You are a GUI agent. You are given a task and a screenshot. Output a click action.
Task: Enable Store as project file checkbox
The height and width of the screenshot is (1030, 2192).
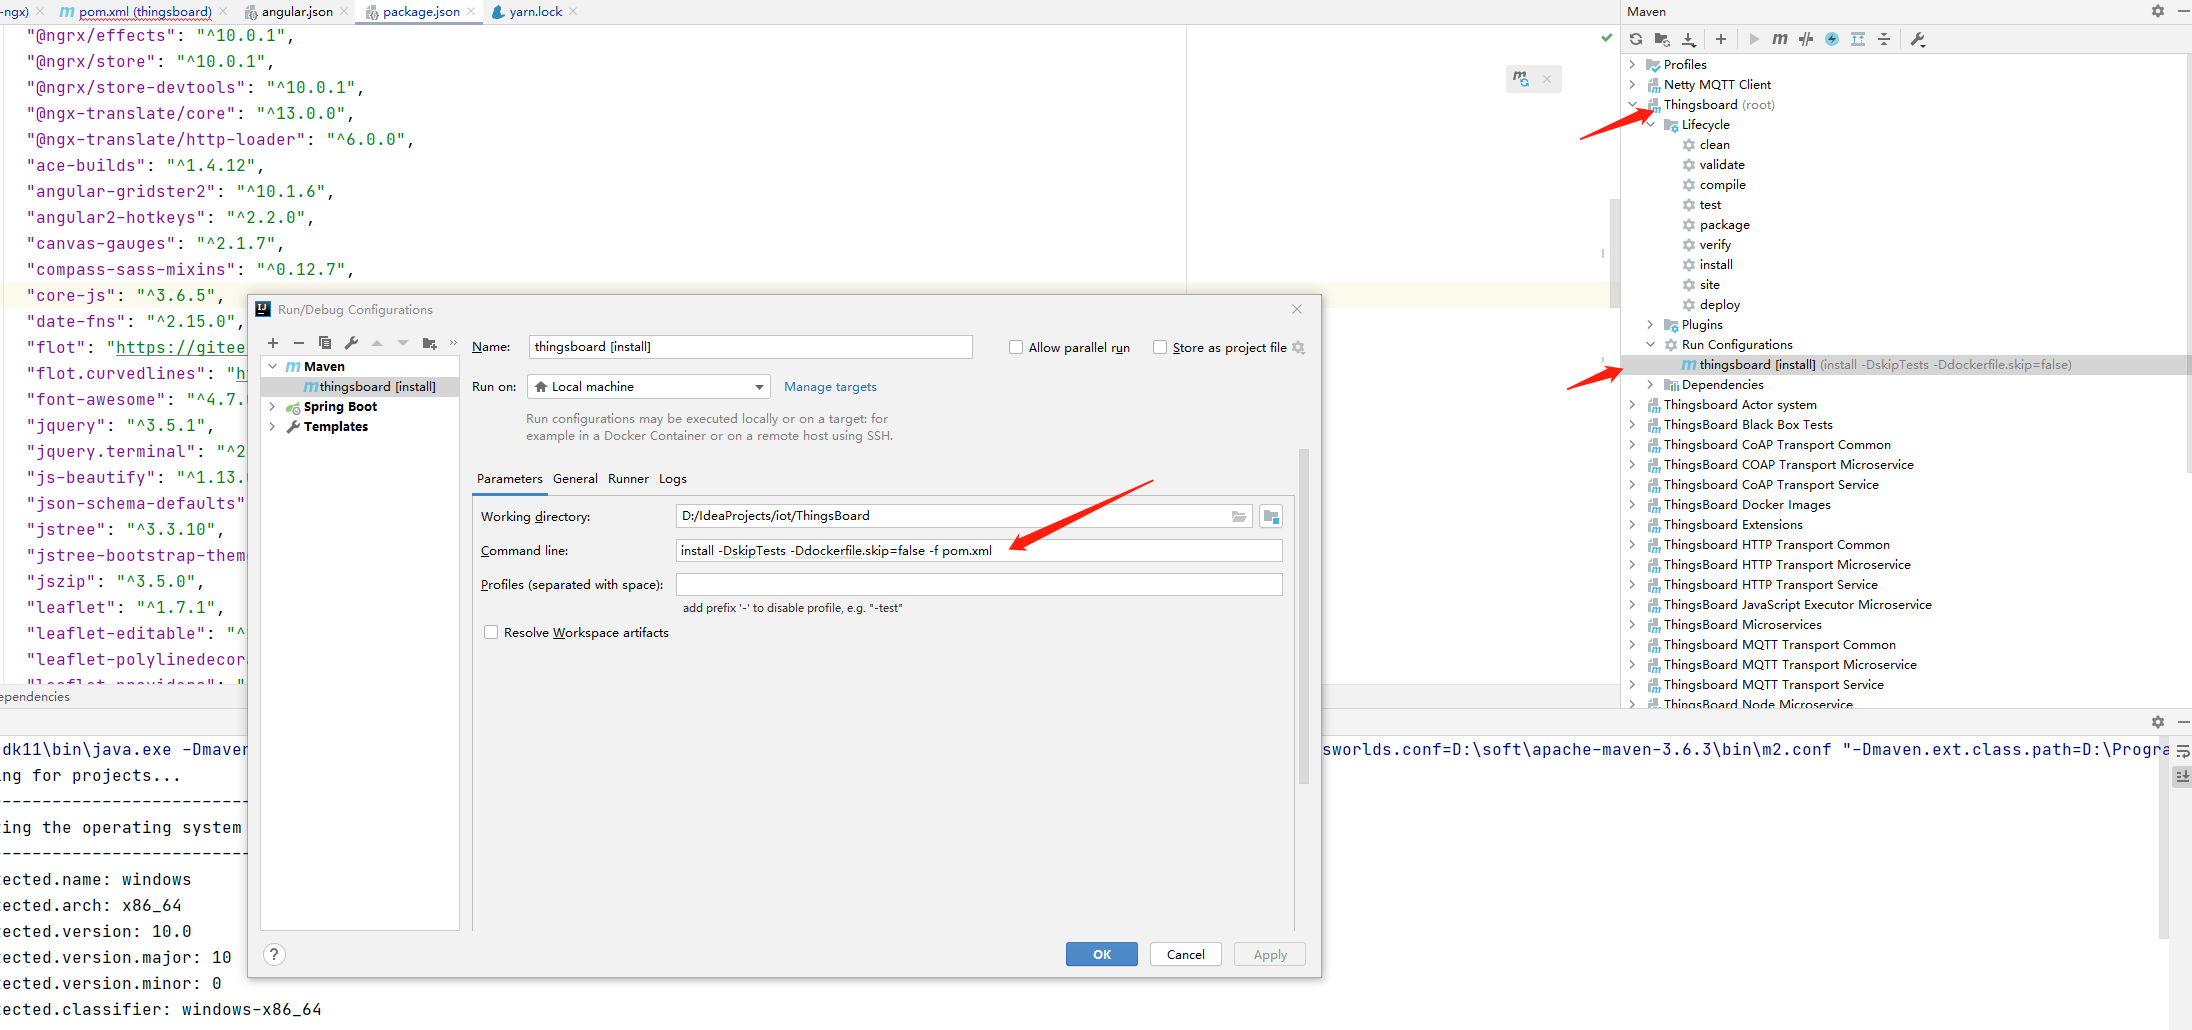pyautogui.click(x=1160, y=347)
